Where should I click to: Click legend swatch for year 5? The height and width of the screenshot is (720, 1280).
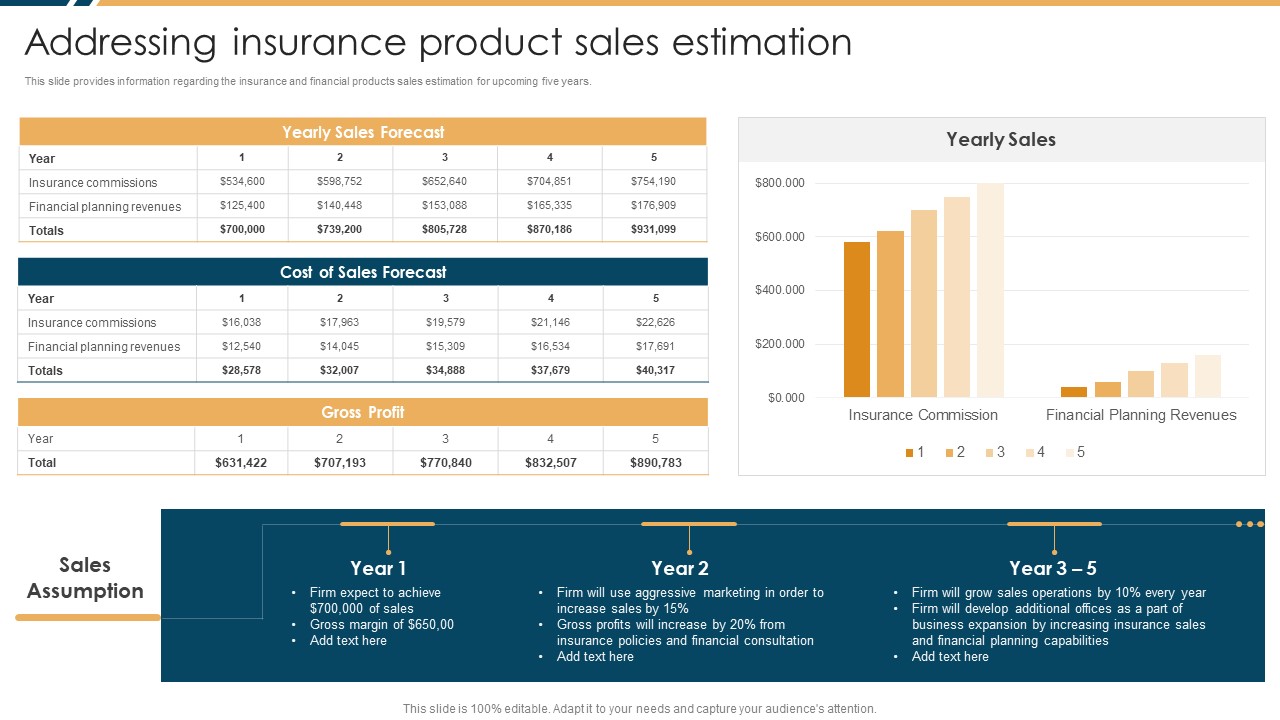[1069, 453]
